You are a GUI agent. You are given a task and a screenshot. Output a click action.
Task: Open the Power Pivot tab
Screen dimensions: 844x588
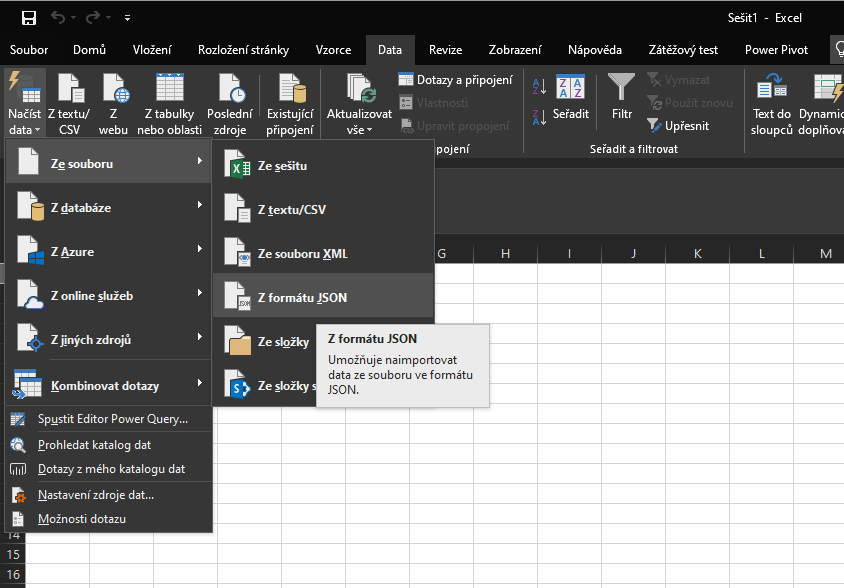pyautogui.click(x=776, y=50)
